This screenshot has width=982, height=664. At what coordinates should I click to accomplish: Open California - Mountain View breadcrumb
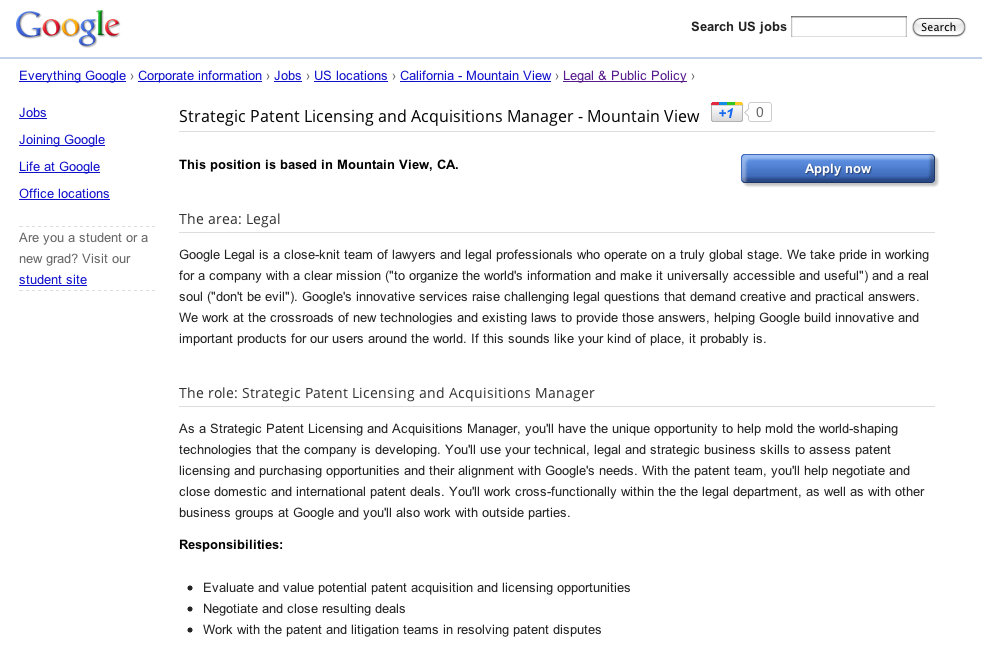click(x=475, y=76)
